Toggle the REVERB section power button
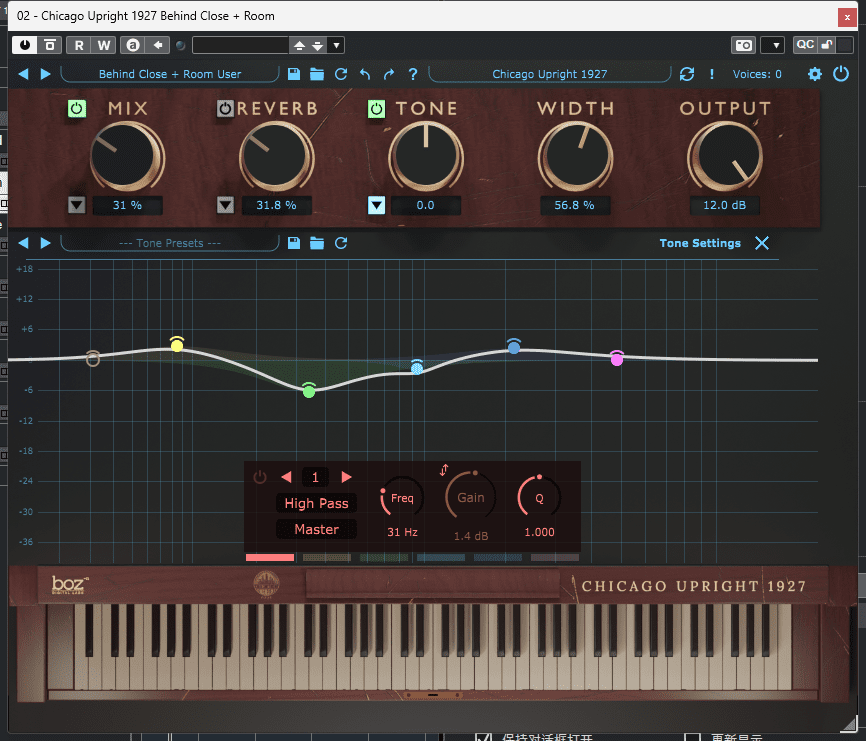This screenshot has width=866, height=741. pos(225,109)
